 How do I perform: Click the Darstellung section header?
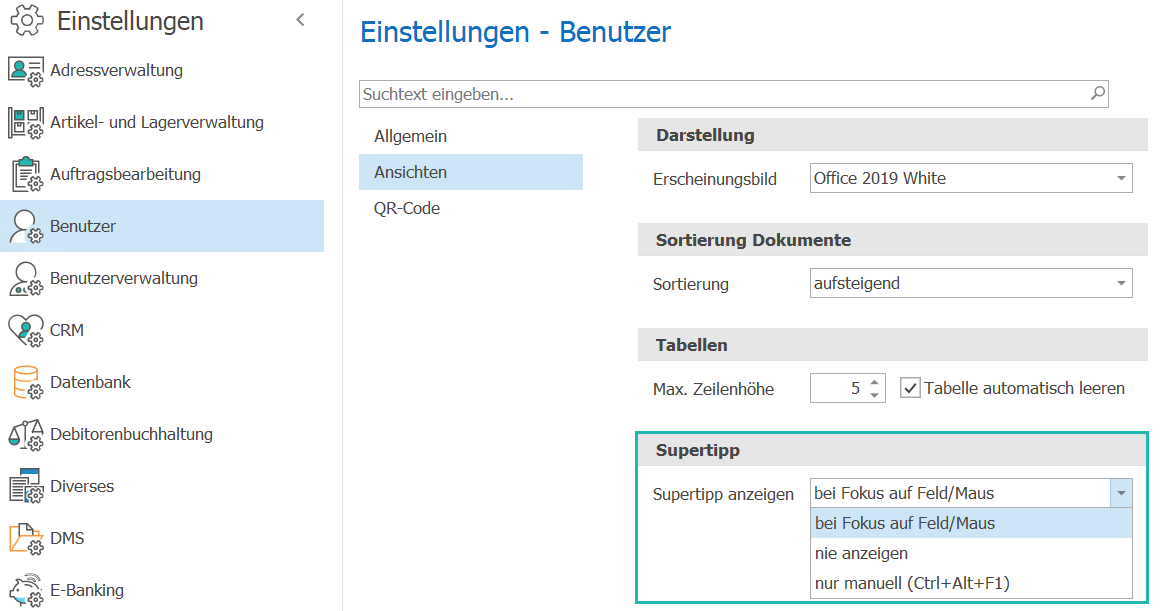coord(892,135)
